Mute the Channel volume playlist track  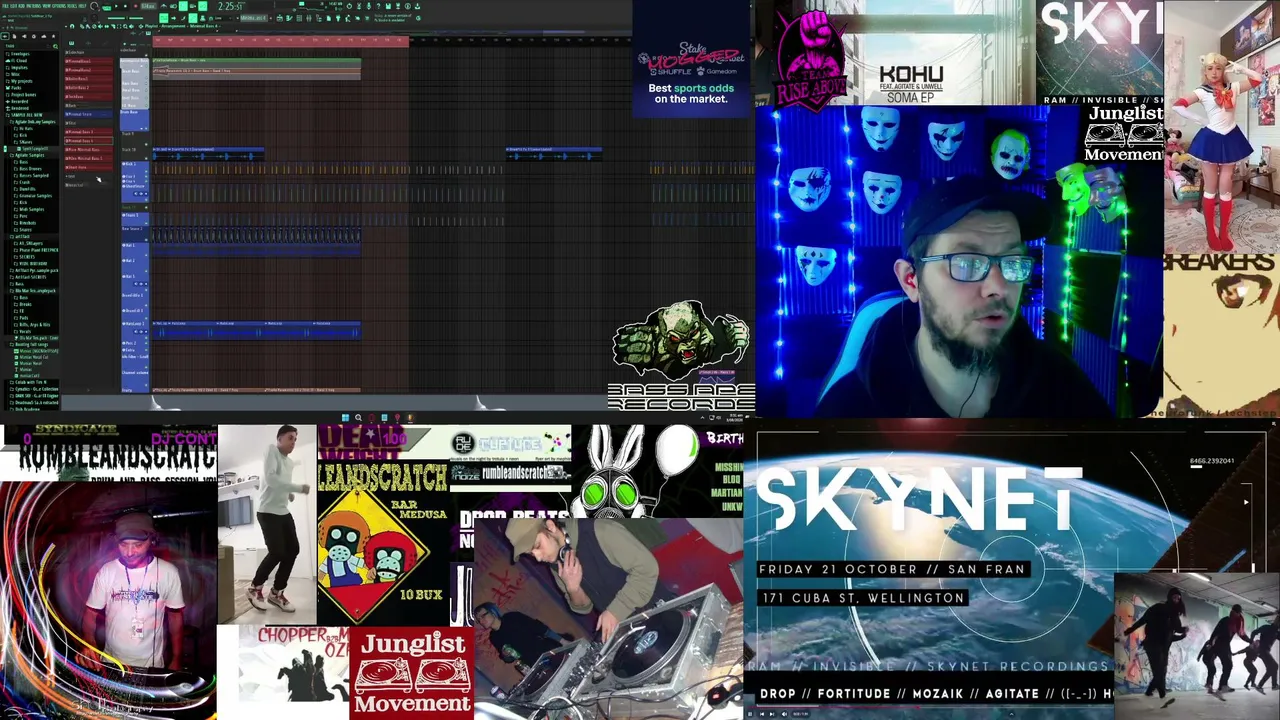[146, 385]
